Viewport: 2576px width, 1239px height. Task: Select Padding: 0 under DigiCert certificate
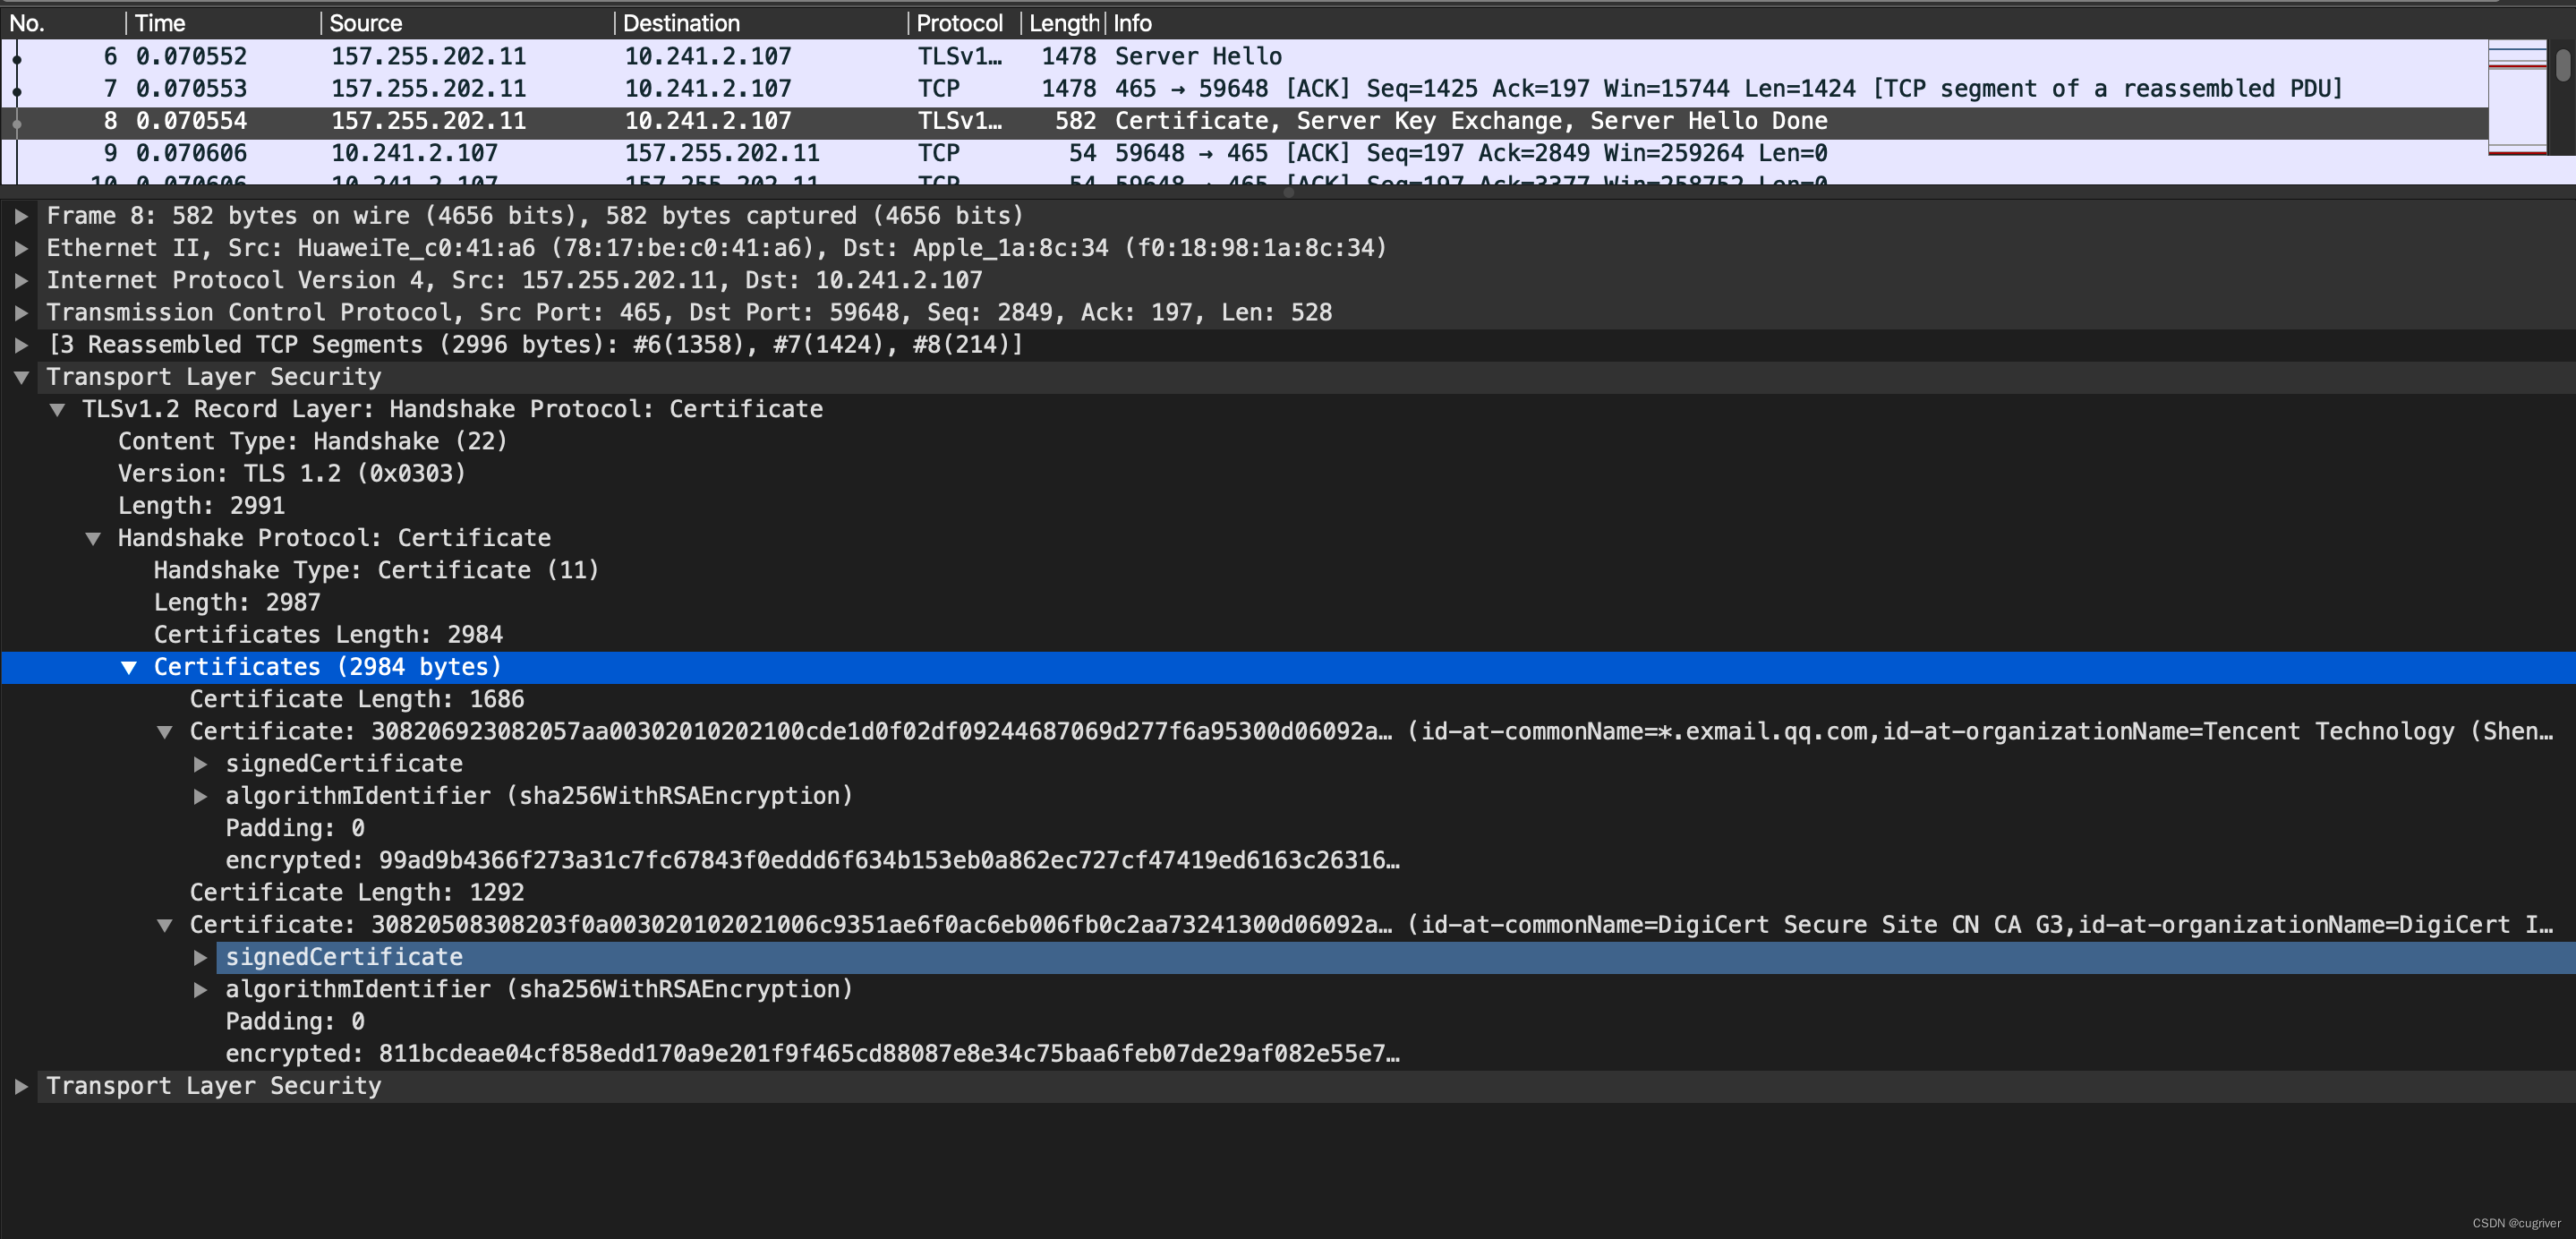point(295,1021)
